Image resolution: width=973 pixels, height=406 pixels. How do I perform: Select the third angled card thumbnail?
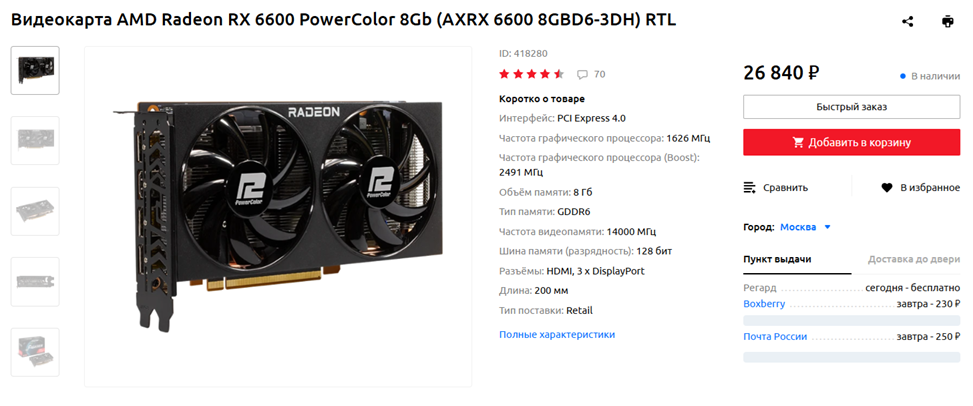(35, 211)
